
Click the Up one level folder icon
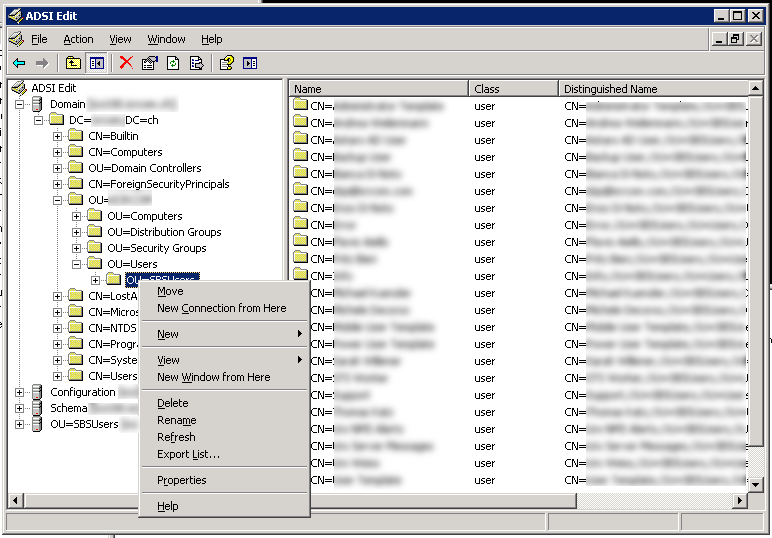(x=73, y=63)
